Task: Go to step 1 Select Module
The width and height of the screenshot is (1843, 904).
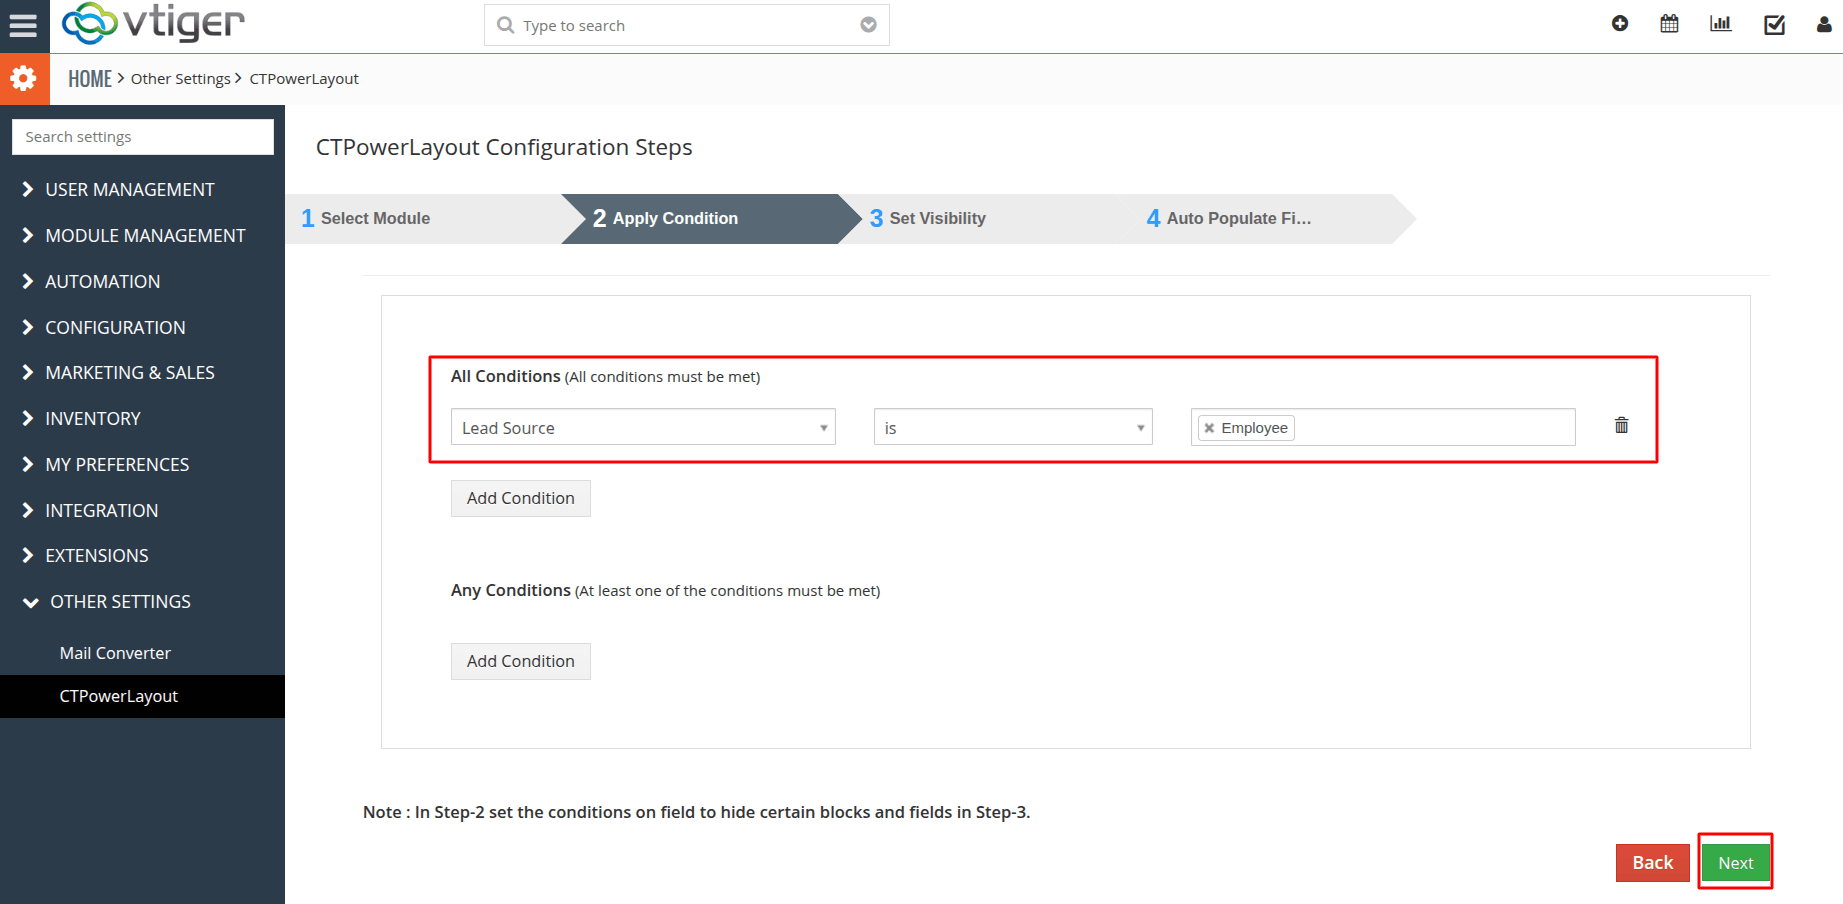Action: pyautogui.click(x=424, y=218)
